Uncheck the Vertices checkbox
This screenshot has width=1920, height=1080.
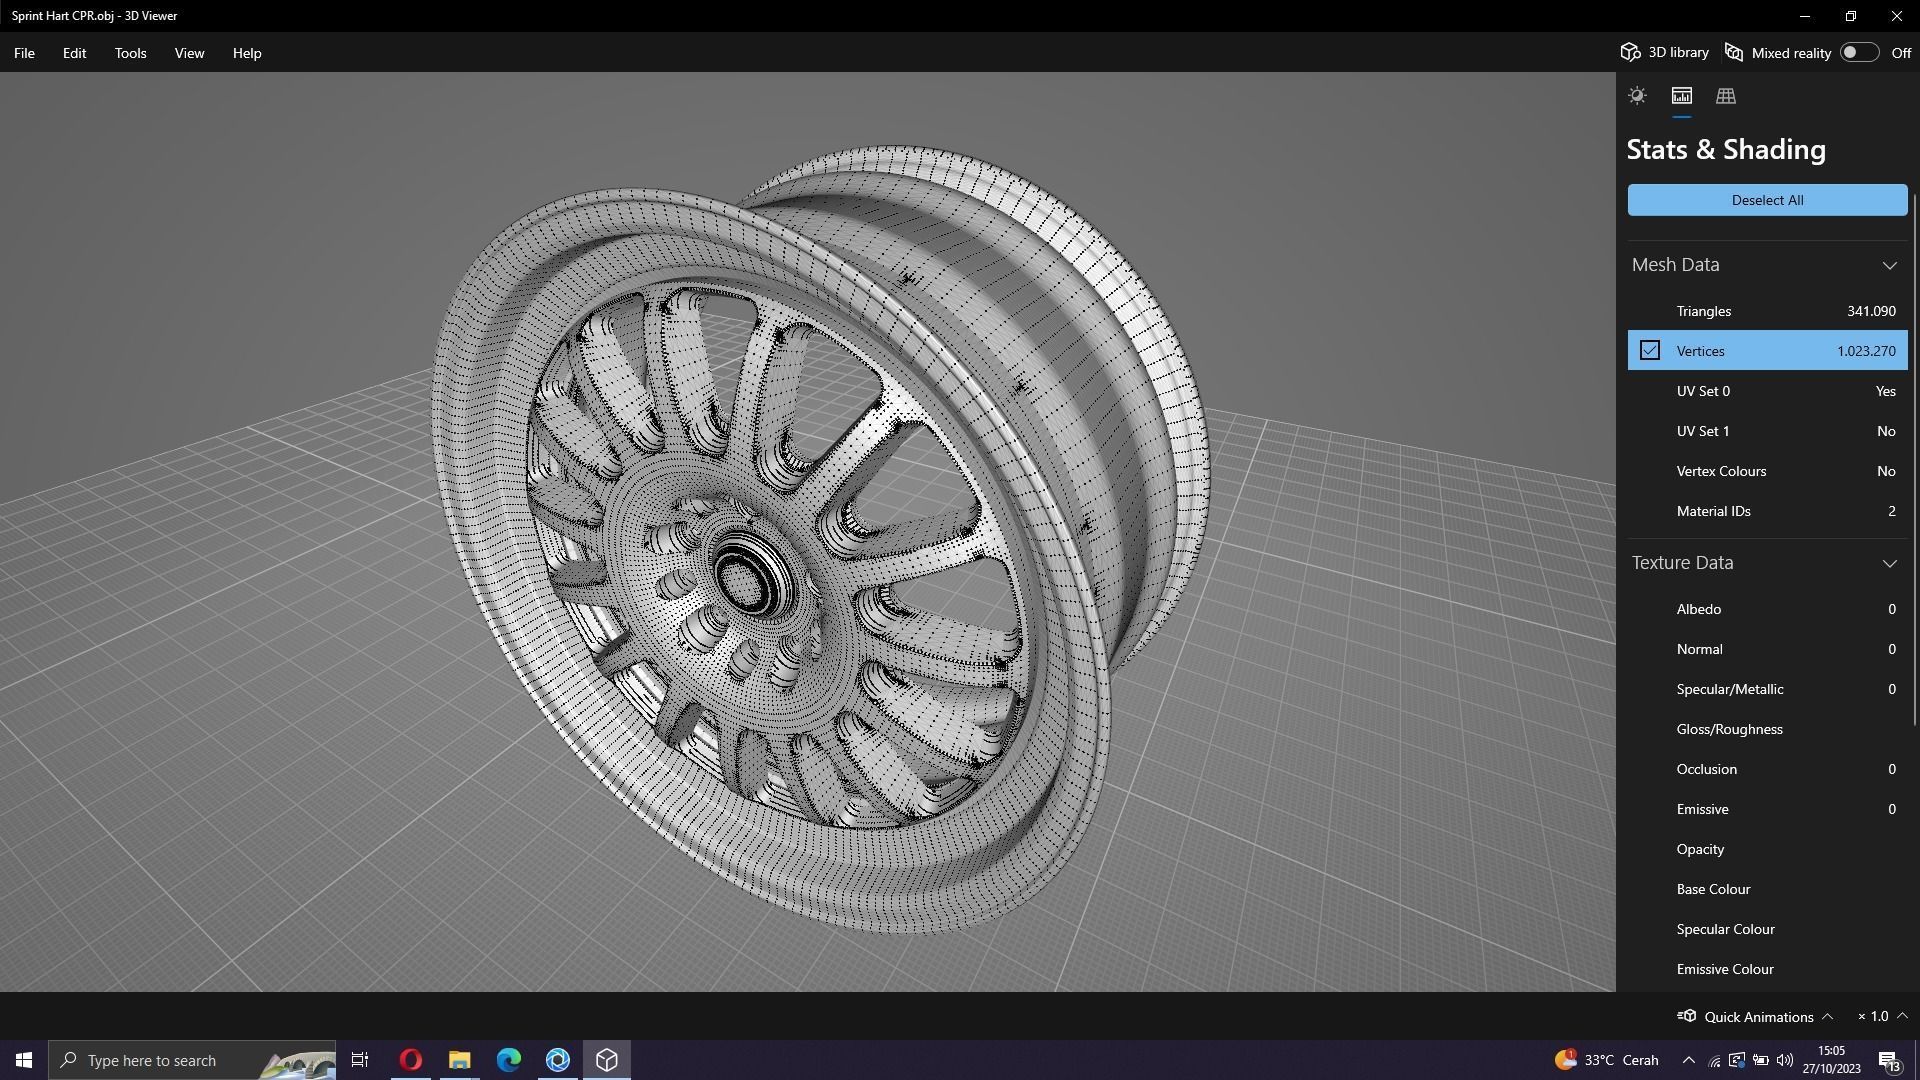click(x=1649, y=351)
